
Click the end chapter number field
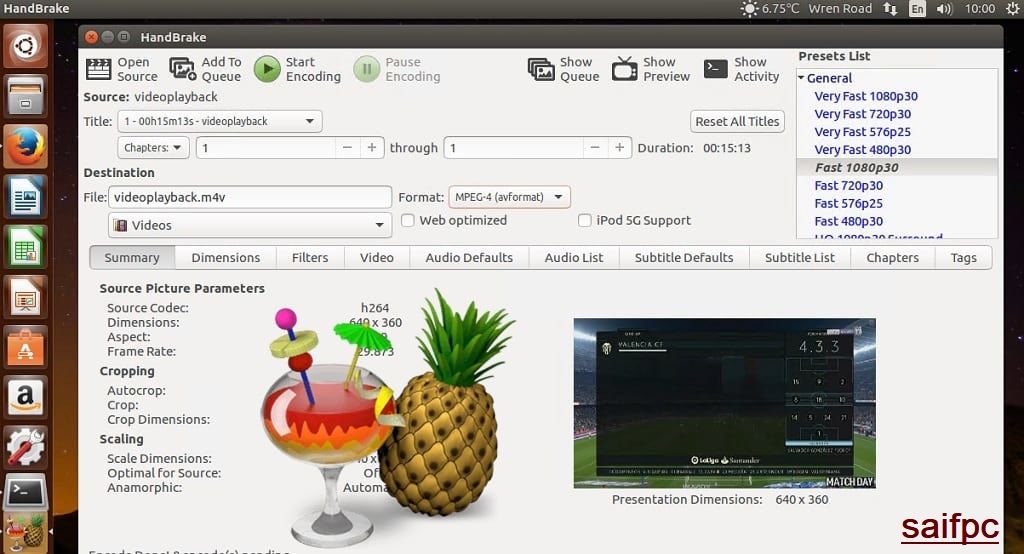coord(513,148)
